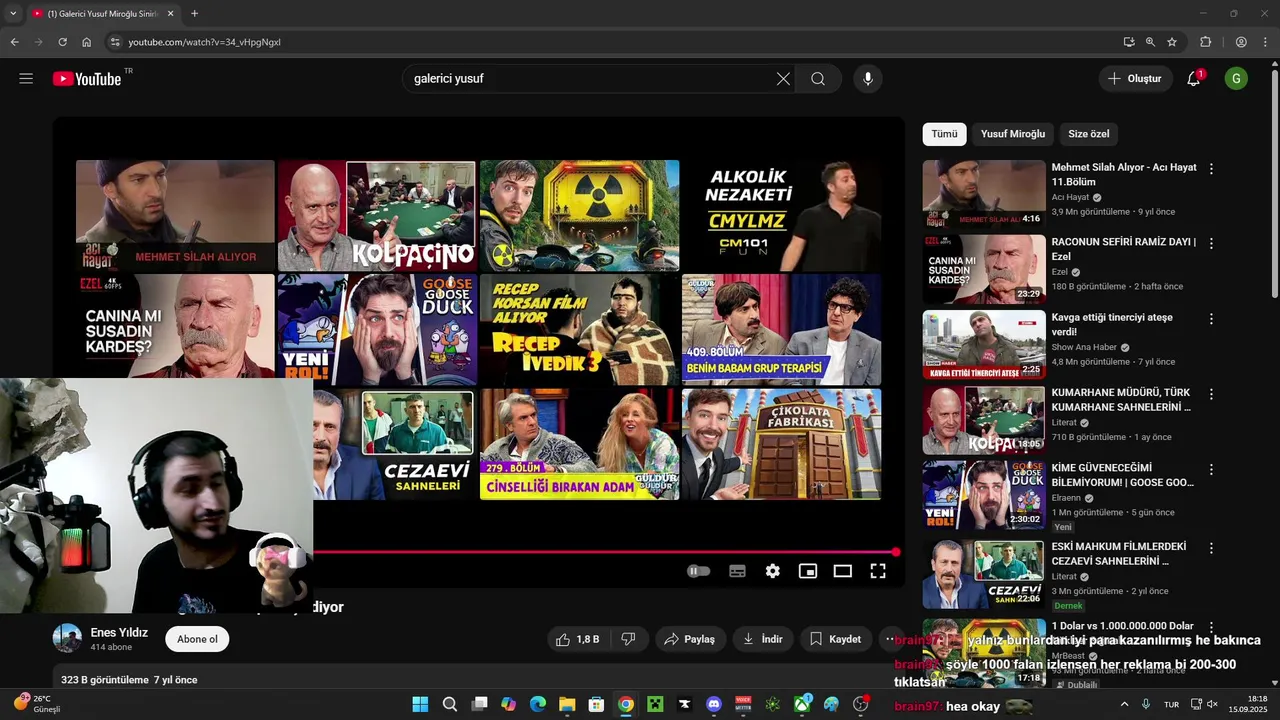Select the Size özel filter chip
The image size is (1280, 720).
(x=1088, y=134)
